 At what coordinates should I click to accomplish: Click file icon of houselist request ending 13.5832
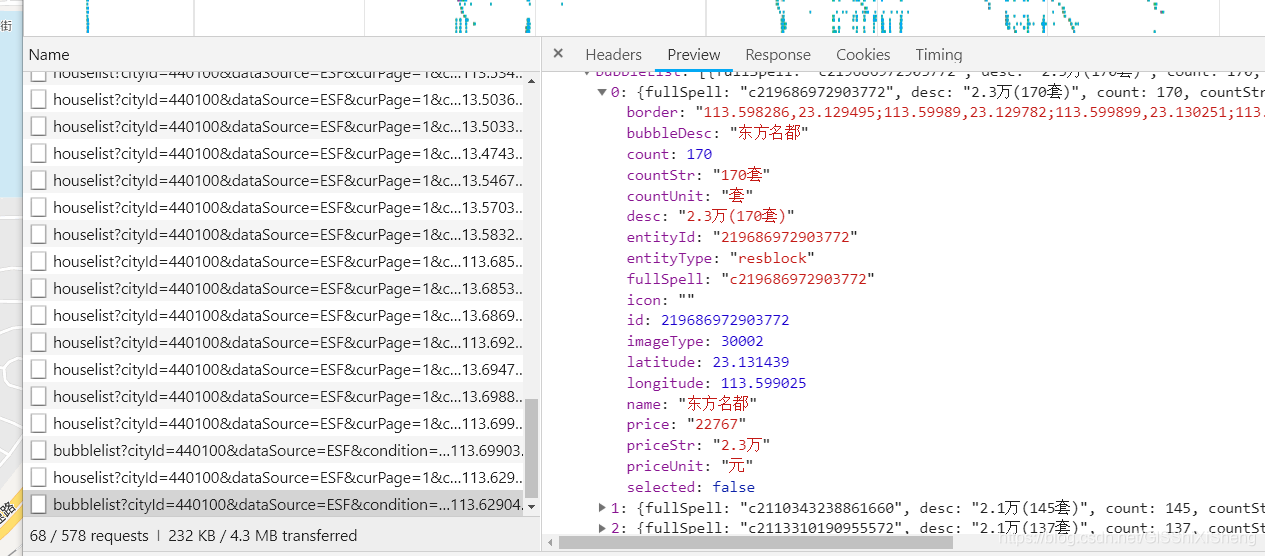(38, 235)
